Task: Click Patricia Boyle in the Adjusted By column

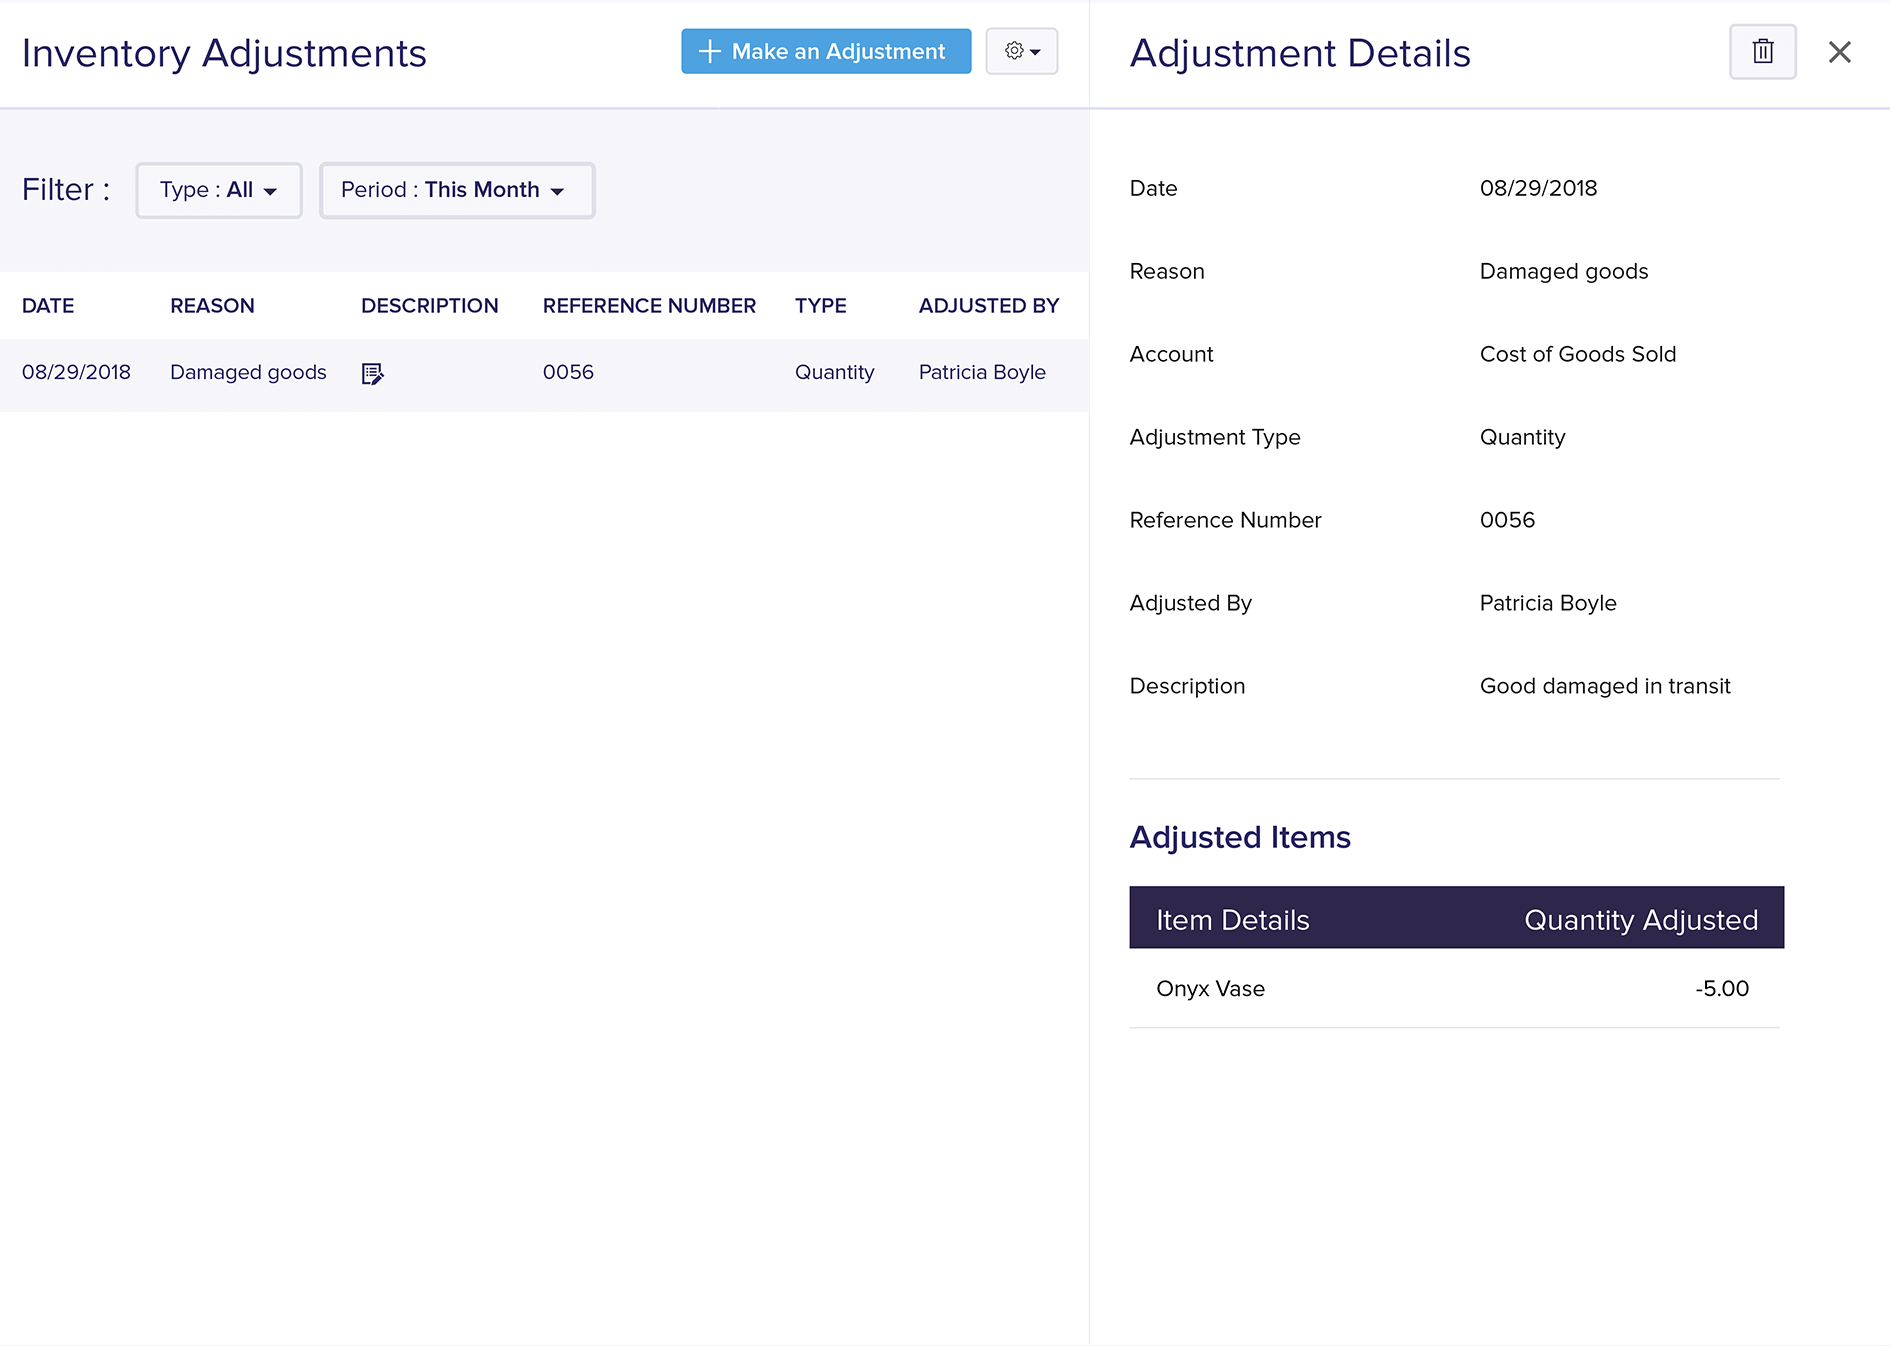Action: [982, 372]
